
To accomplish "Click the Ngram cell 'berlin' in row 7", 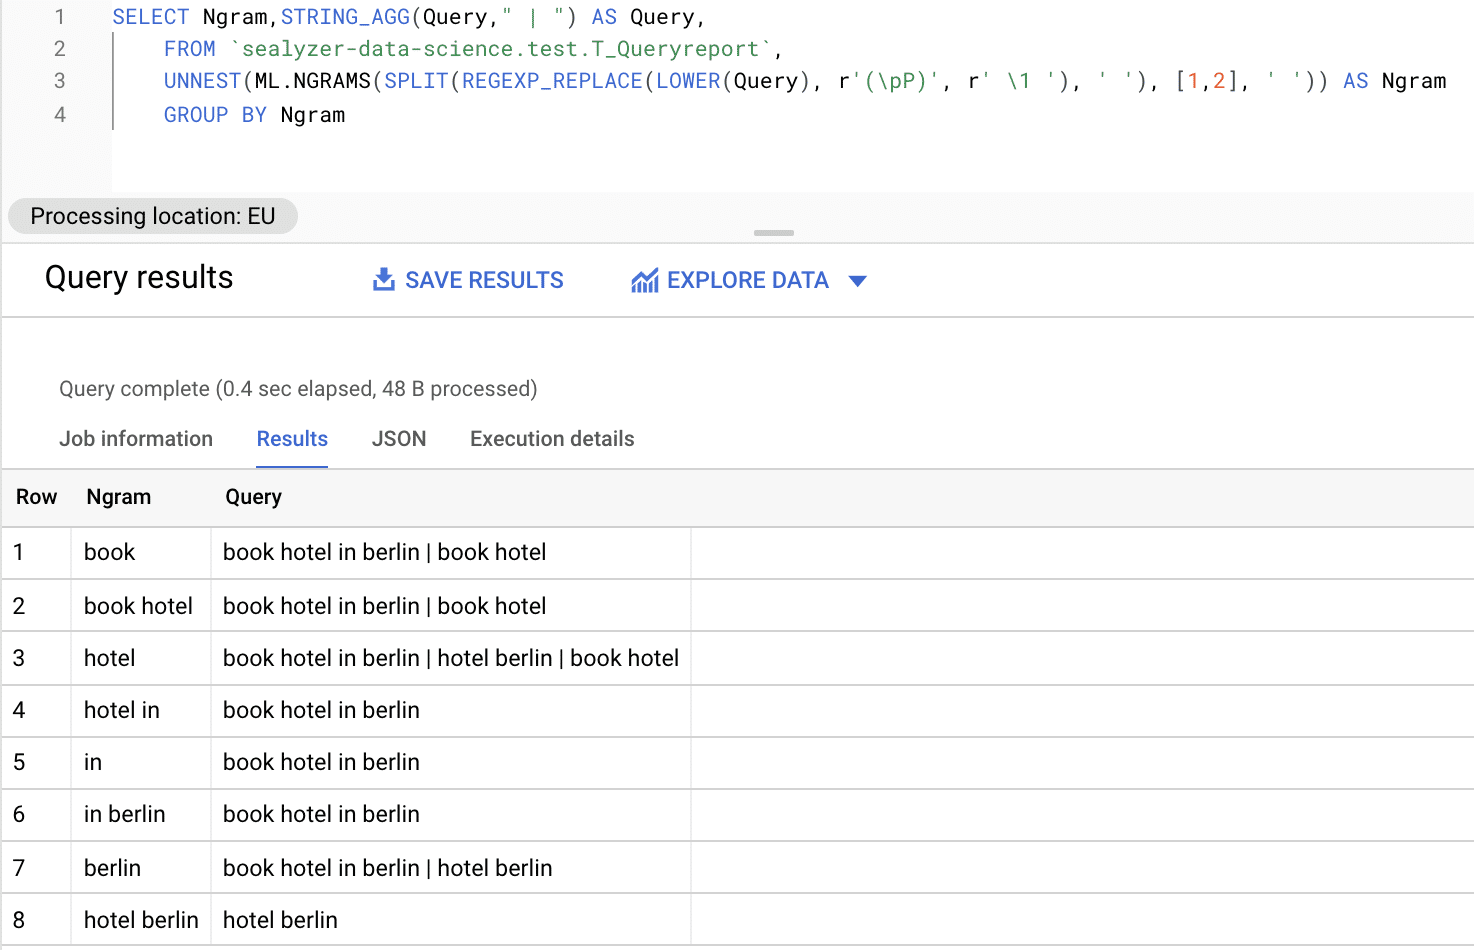I will tap(141, 868).
